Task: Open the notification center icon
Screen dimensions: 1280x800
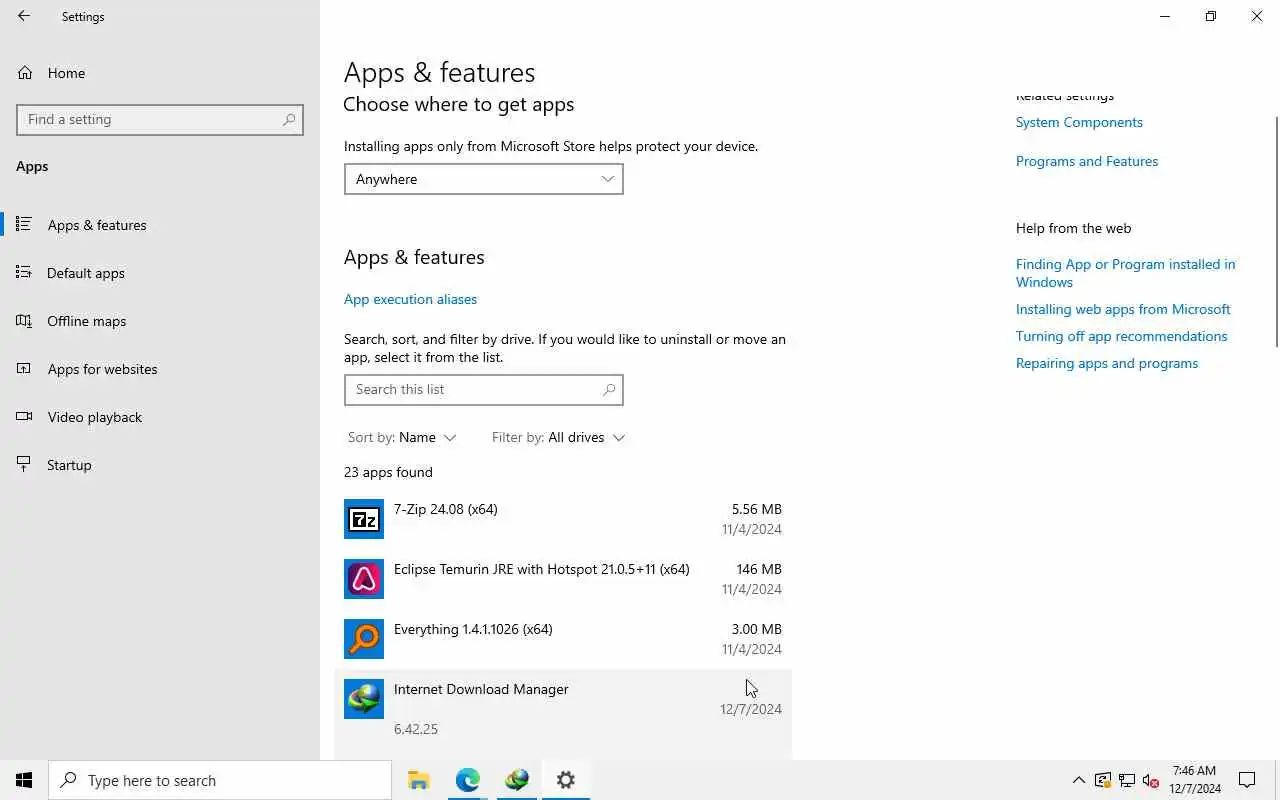Action: (x=1247, y=780)
